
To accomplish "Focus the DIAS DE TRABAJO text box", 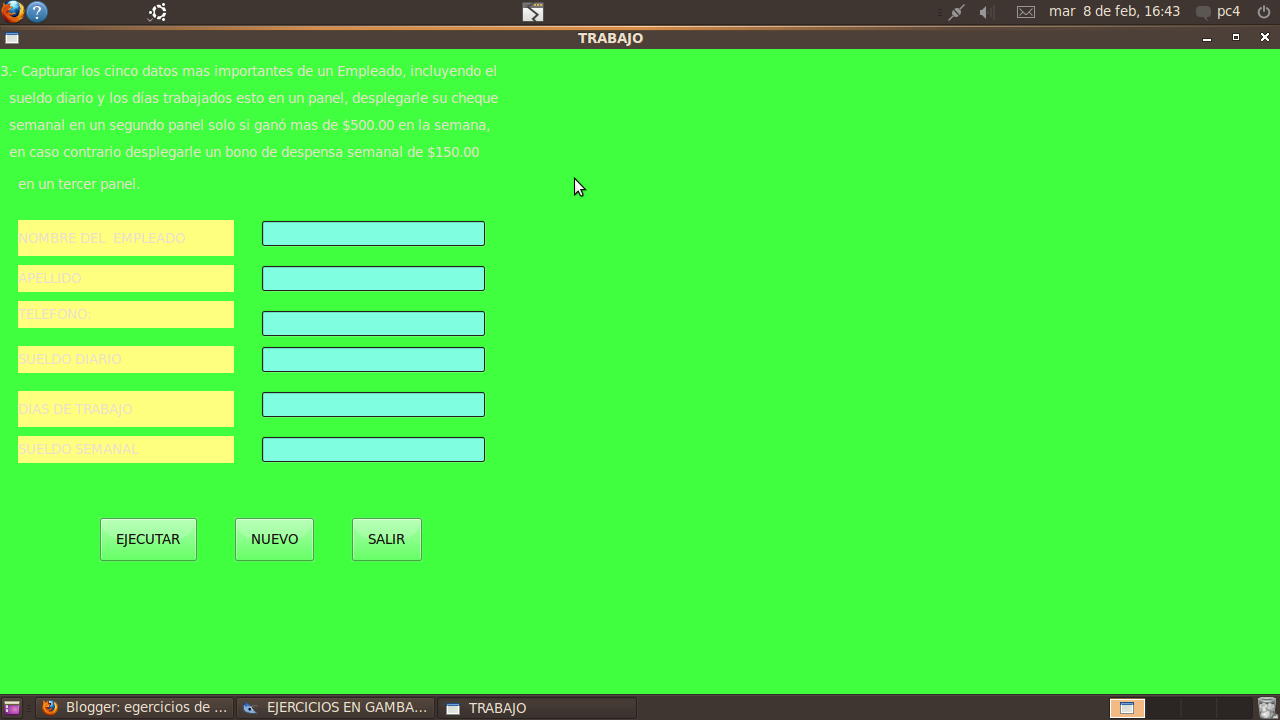I will pos(373,404).
